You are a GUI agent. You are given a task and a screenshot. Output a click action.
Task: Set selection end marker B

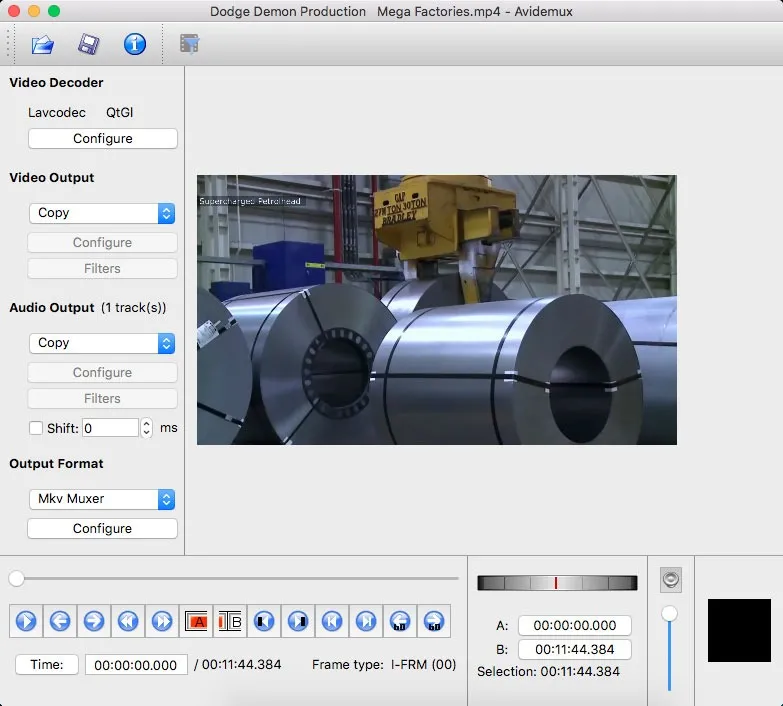click(230, 621)
